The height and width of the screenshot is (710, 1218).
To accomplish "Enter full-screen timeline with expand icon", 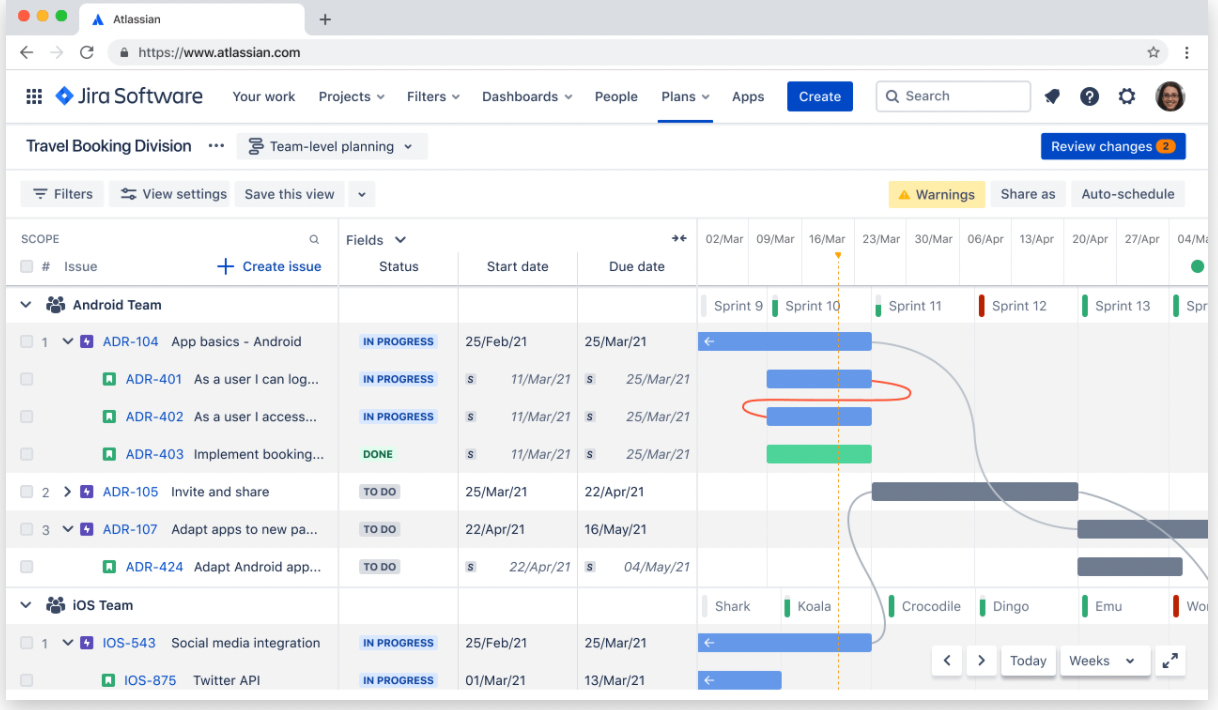I will (1170, 660).
